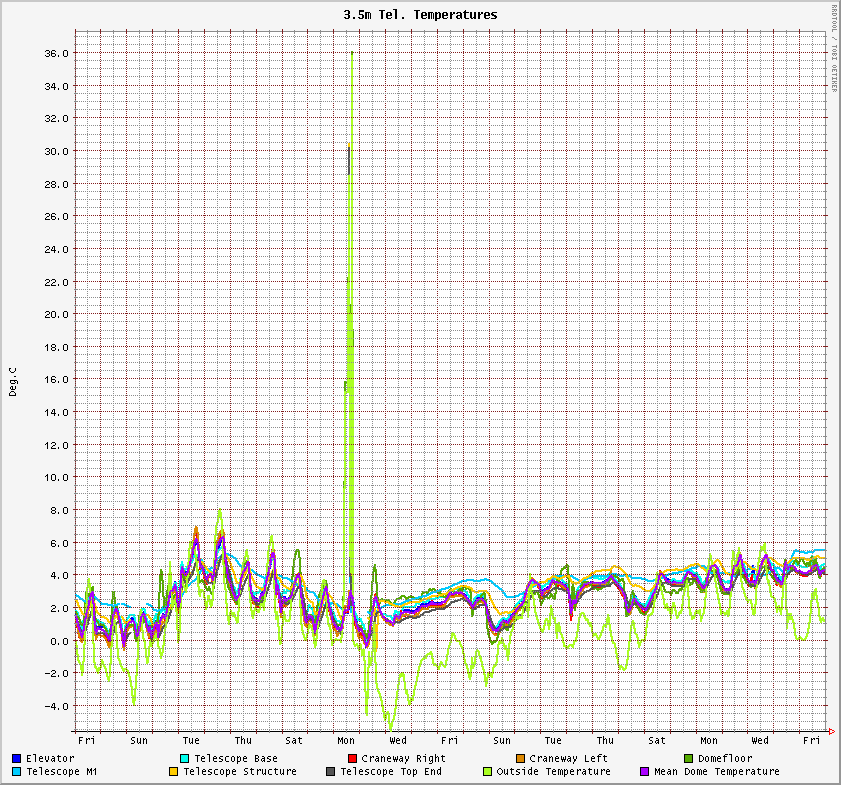Click the "Outside Temperature" legend label
Viewport: 841px width, 785px height.
553,772
